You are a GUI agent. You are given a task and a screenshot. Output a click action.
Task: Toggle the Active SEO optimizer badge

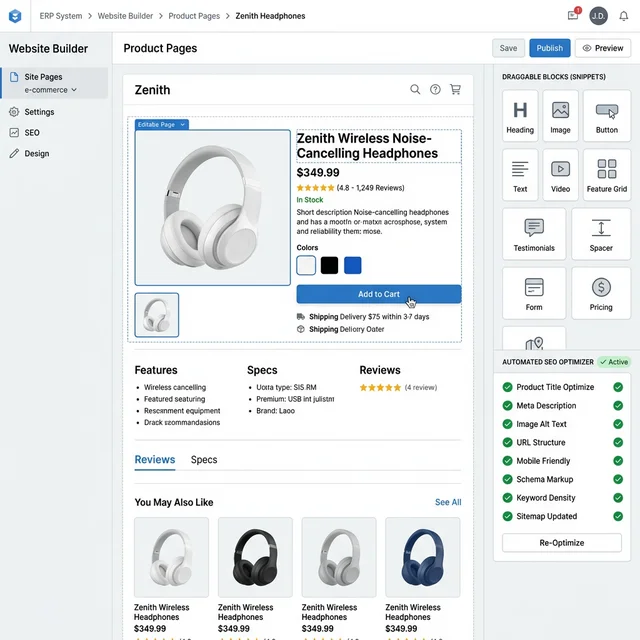click(613, 362)
